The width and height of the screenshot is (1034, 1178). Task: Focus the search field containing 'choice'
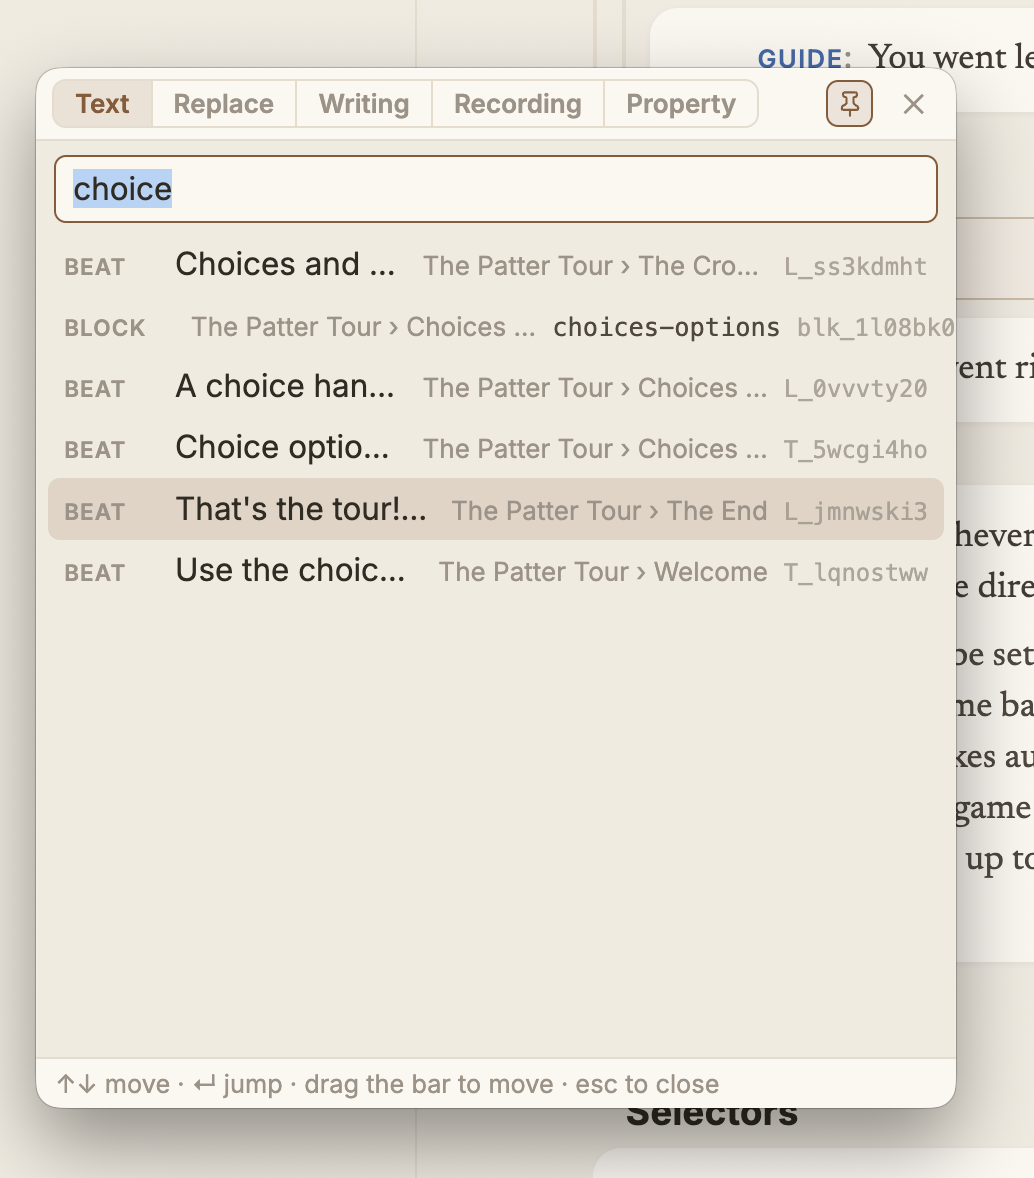496,189
